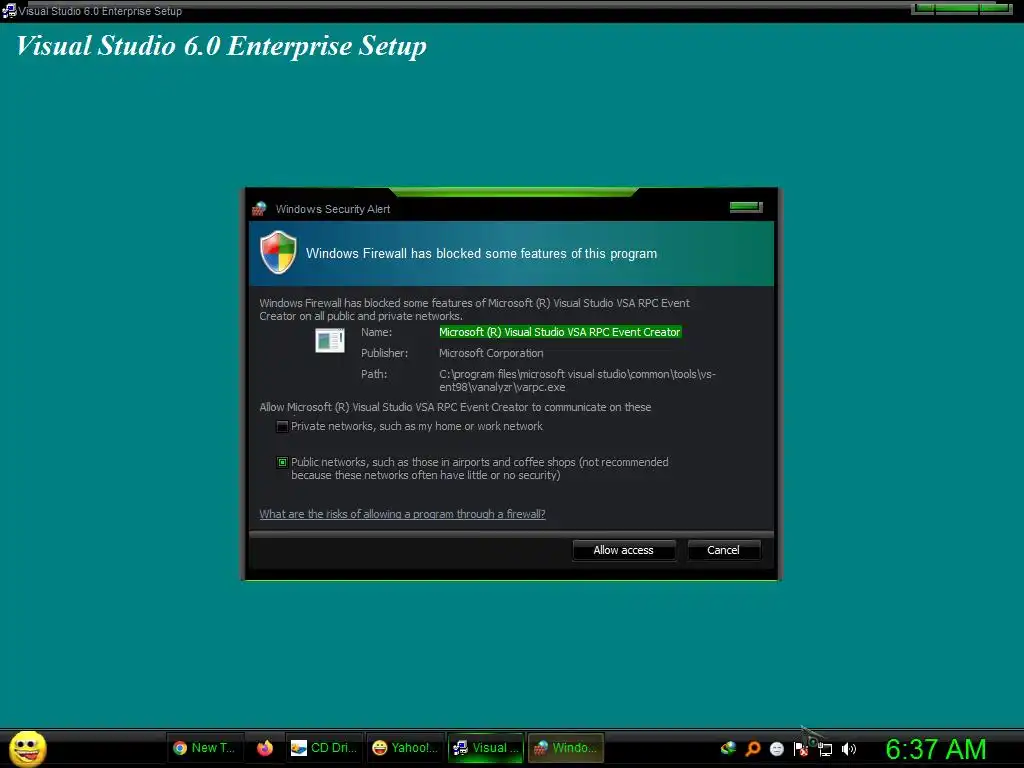This screenshot has height=768, width=1024.
Task: Open the smiley face Start button
Action: point(27,748)
